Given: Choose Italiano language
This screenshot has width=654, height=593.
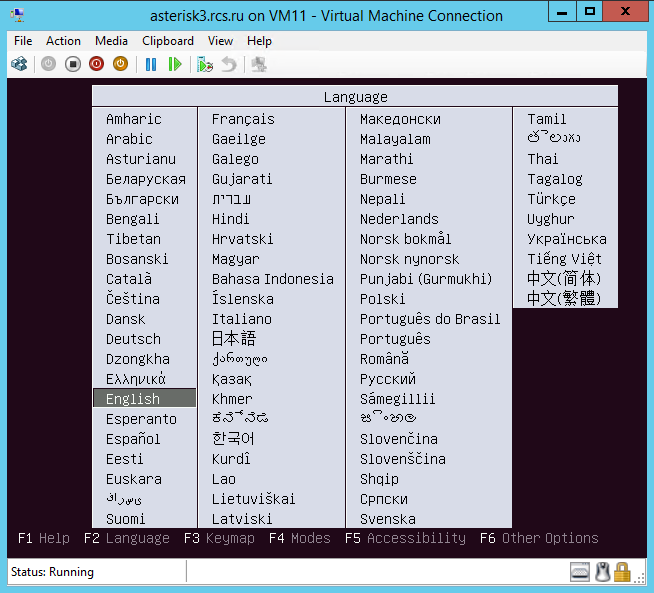Looking at the screenshot, I should tap(242, 319).
